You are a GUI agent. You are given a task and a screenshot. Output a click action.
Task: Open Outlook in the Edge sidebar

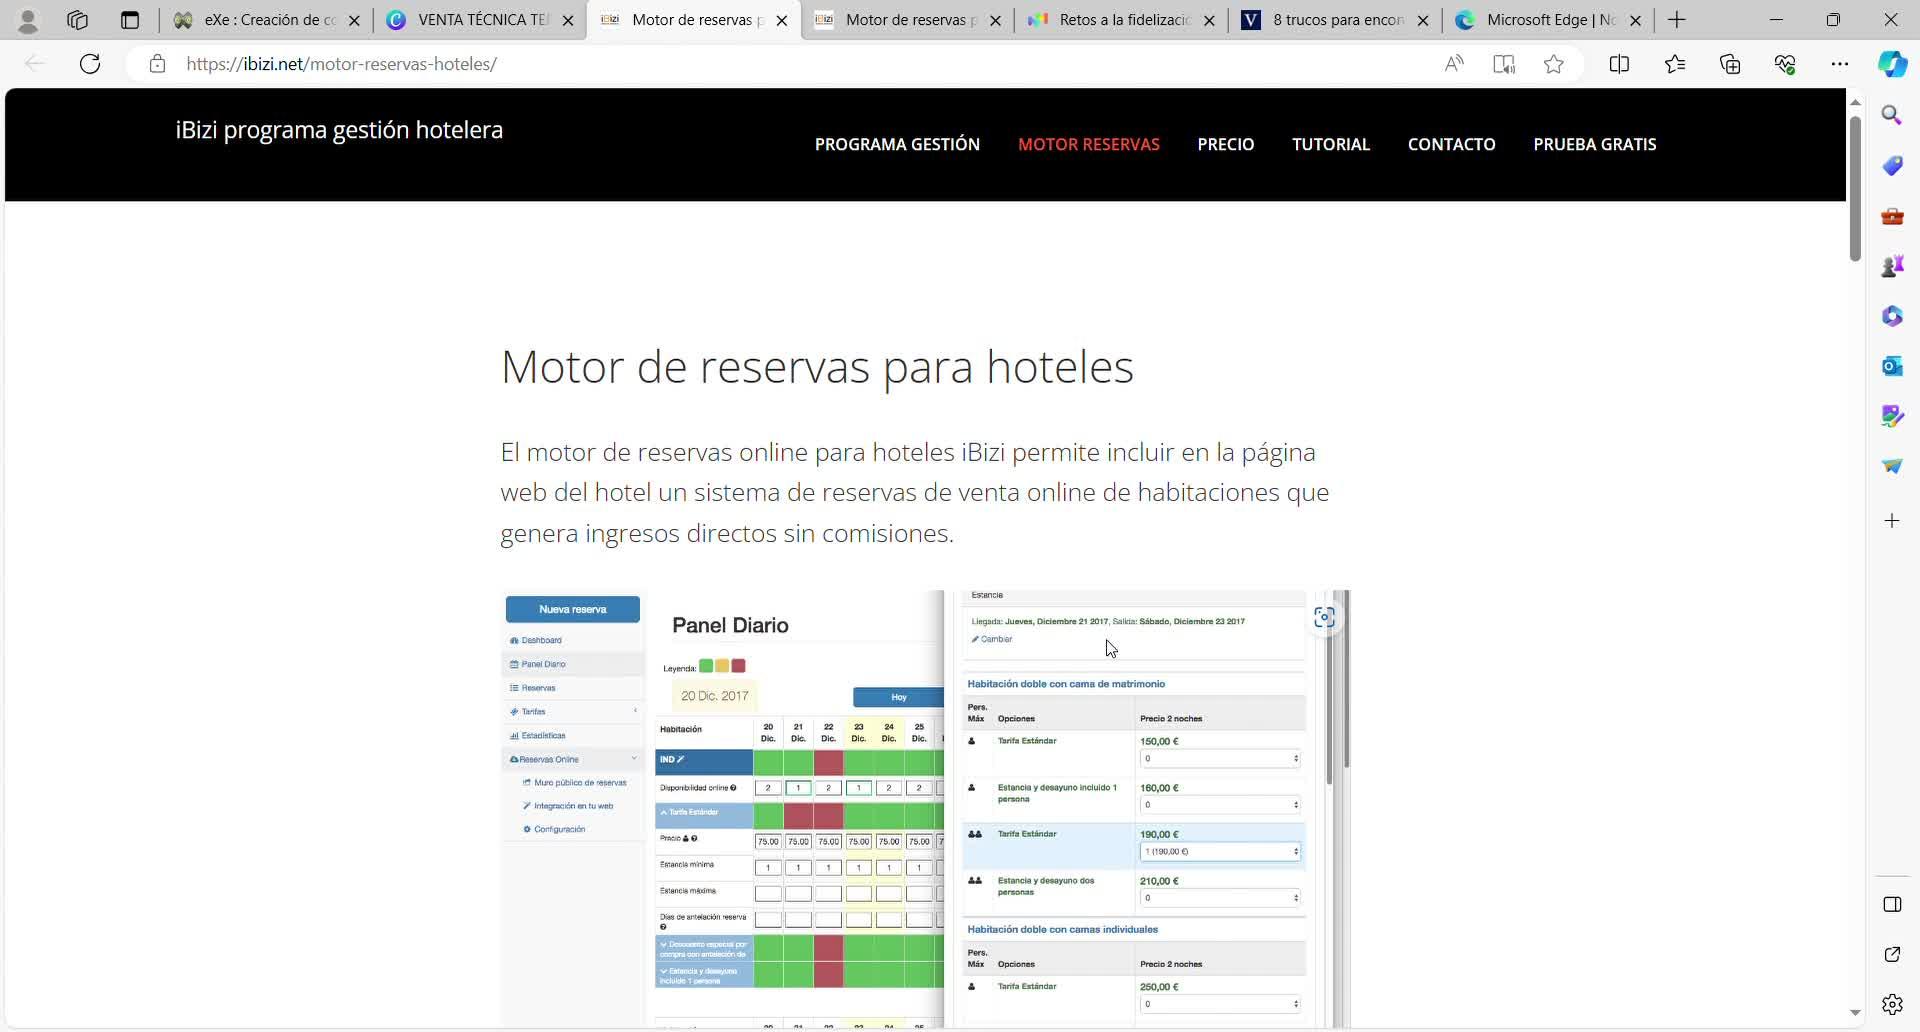[1892, 366]
